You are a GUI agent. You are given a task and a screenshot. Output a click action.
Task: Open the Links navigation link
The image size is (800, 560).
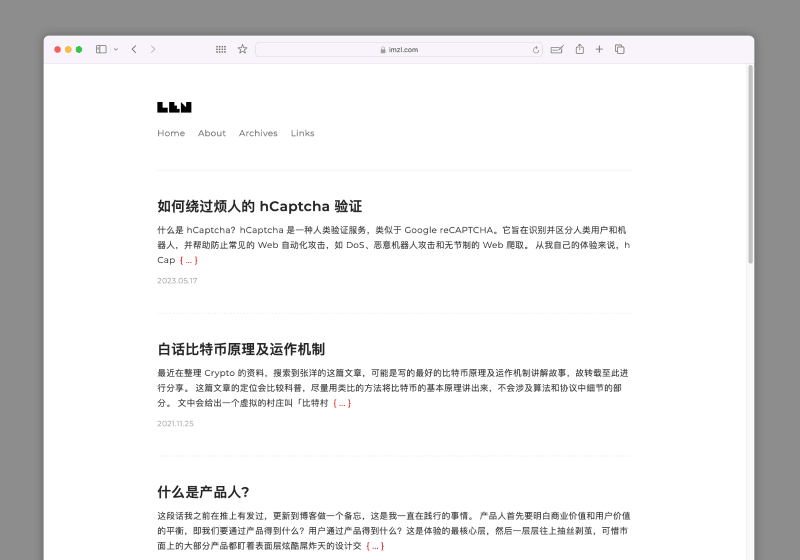point(303,133)
